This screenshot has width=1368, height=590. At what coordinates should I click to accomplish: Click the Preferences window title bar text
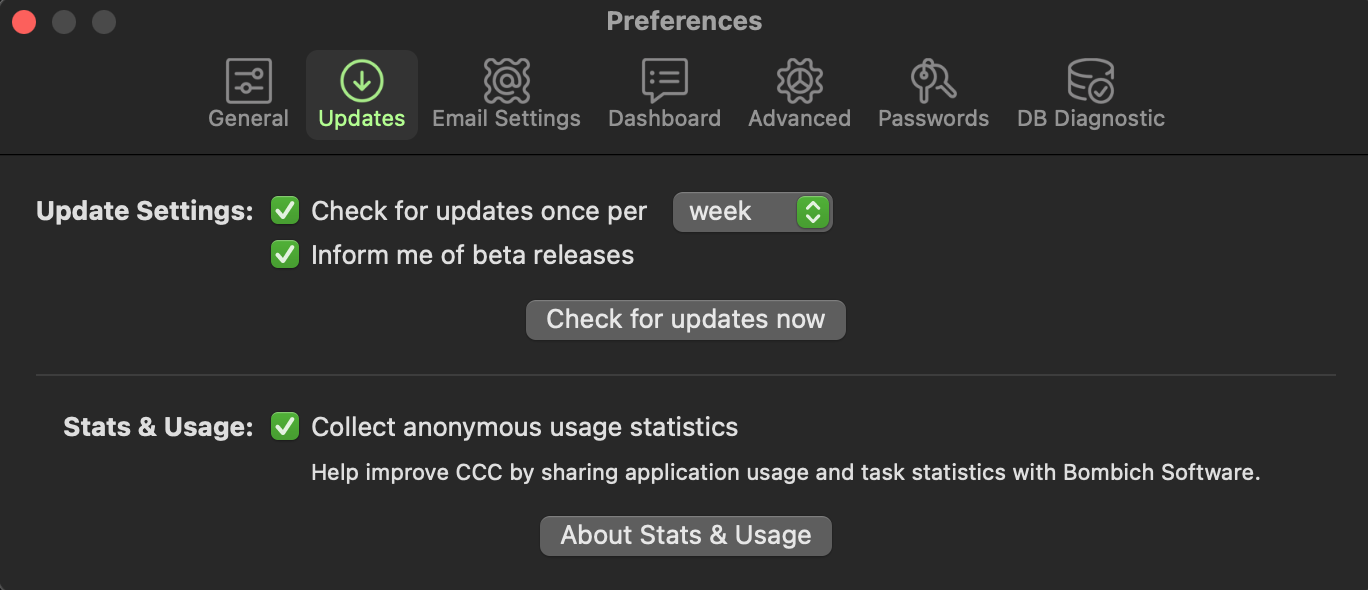[684, 21]
